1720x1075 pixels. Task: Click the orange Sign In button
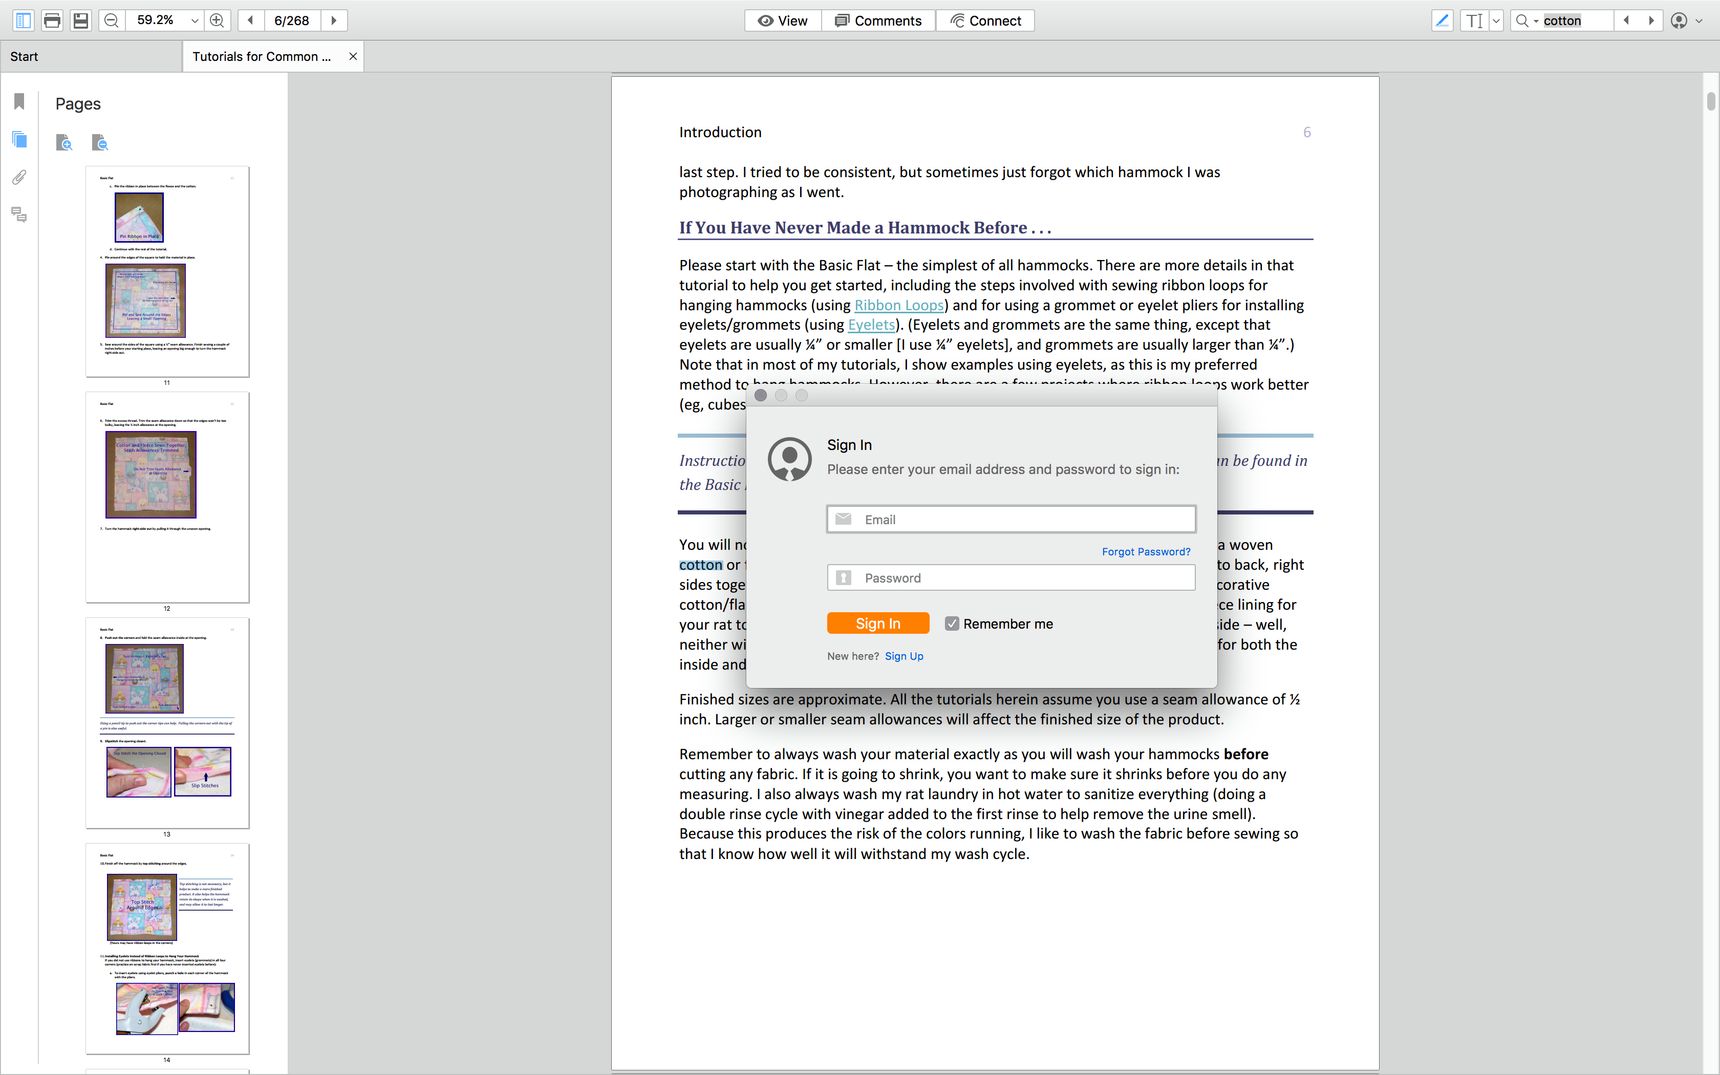pyautogui.click(x=878, y=623)
